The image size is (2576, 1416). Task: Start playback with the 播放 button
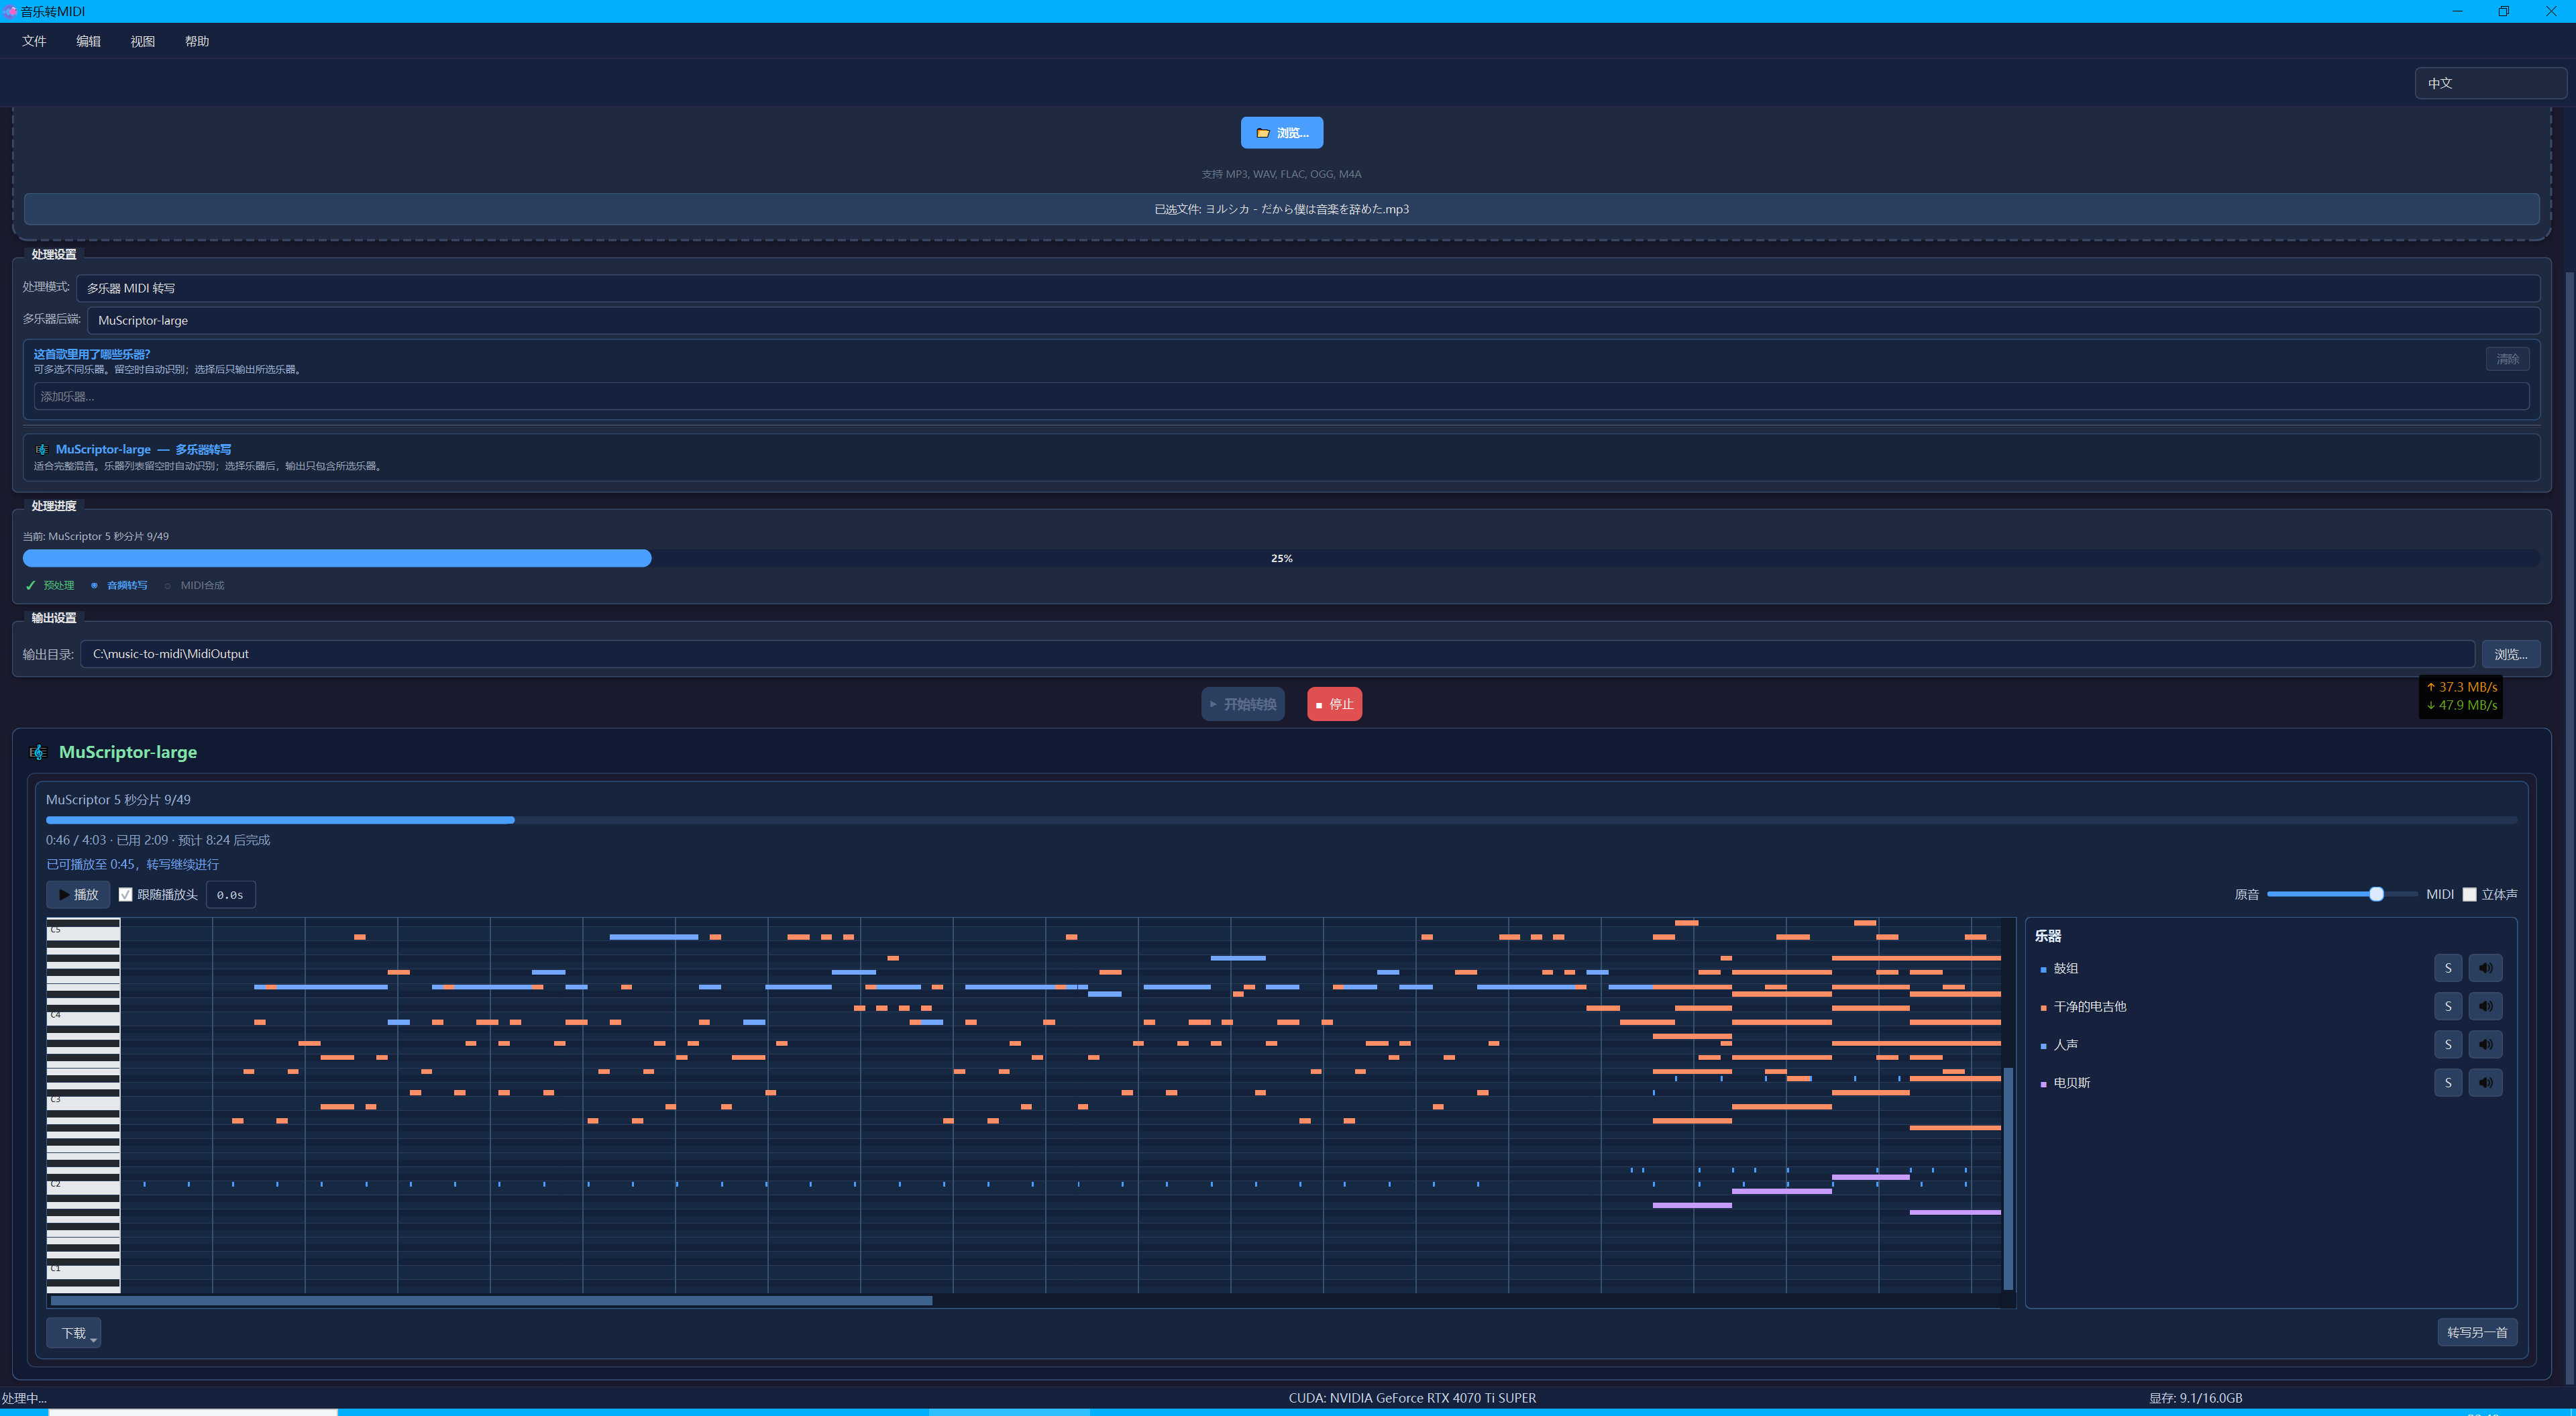78,894
